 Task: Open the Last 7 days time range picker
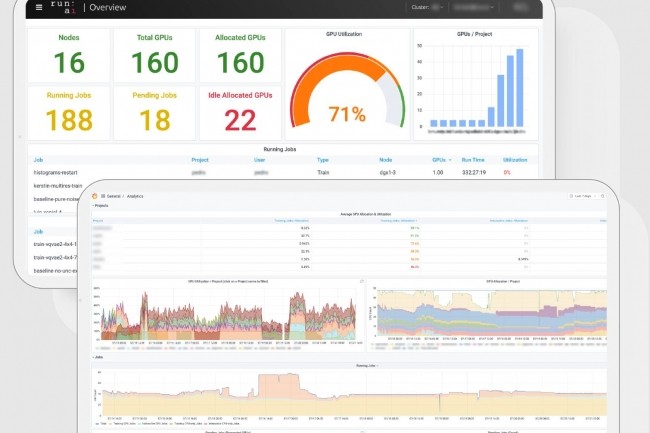point(582,196)
